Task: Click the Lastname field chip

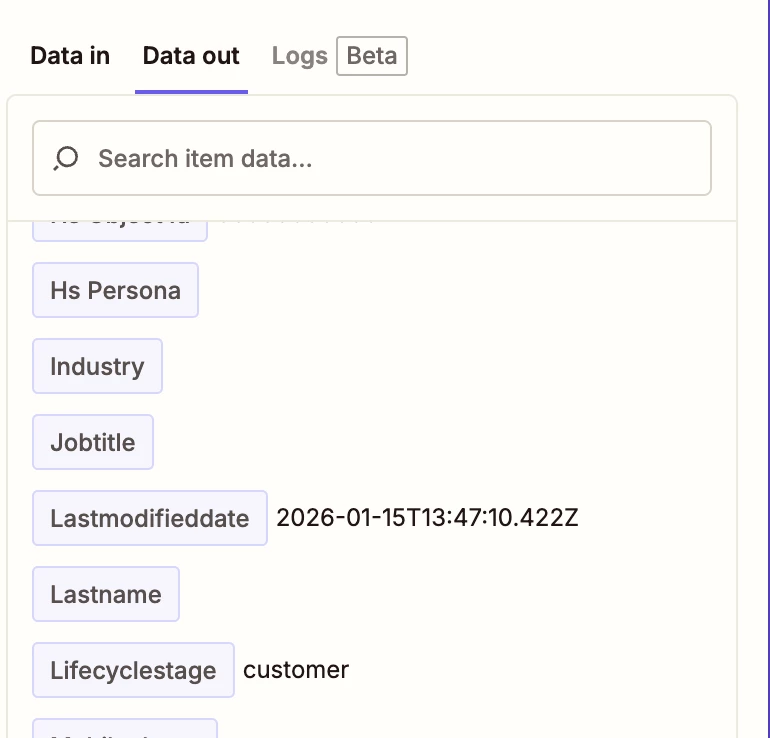Action: (x=105, y=594)
